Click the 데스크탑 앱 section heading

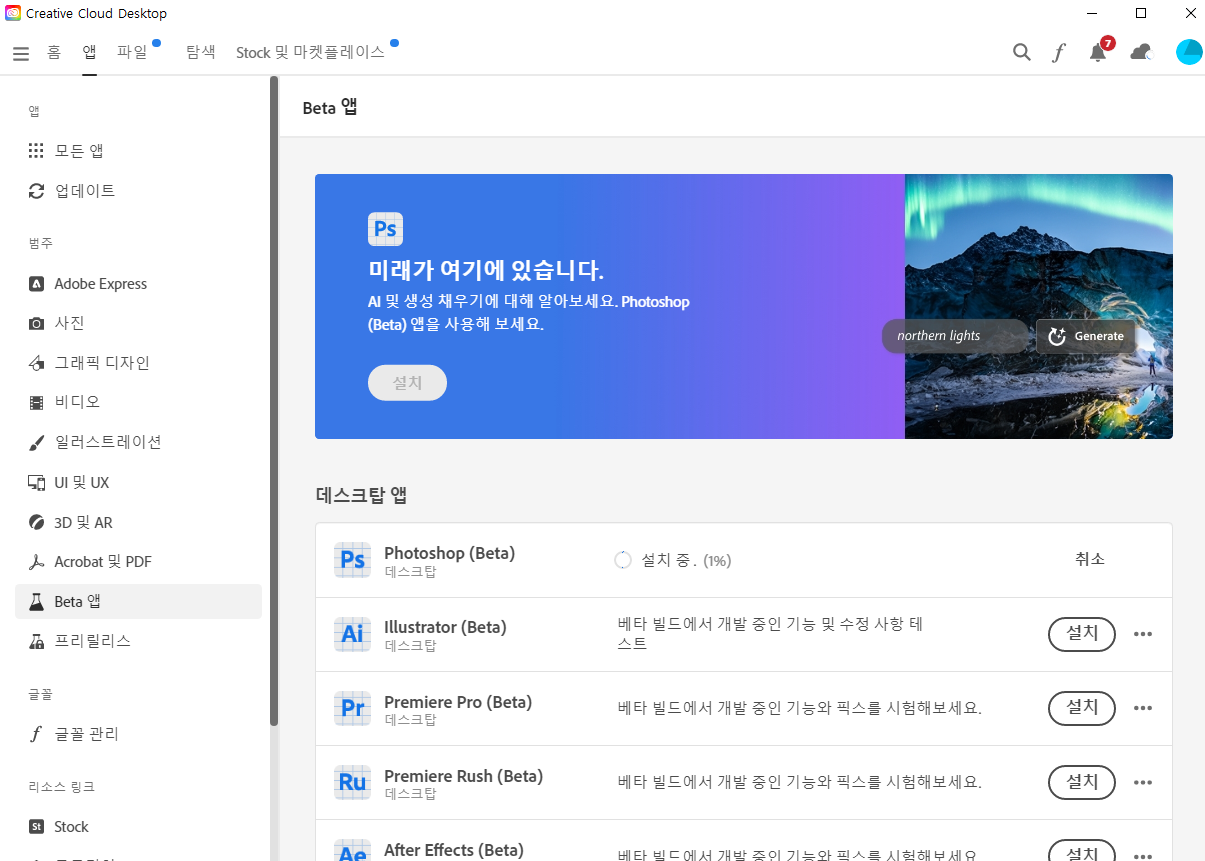[361, 495]
